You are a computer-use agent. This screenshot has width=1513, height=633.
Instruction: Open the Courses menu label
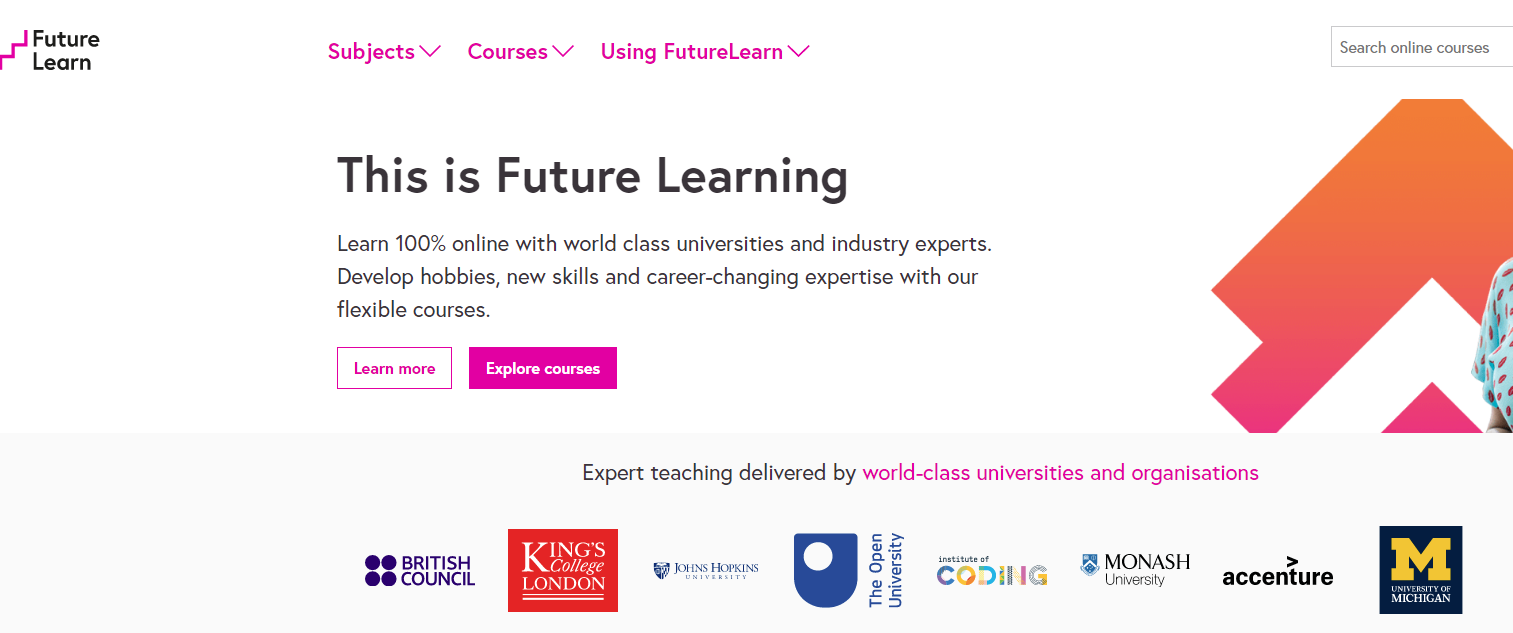507,52
